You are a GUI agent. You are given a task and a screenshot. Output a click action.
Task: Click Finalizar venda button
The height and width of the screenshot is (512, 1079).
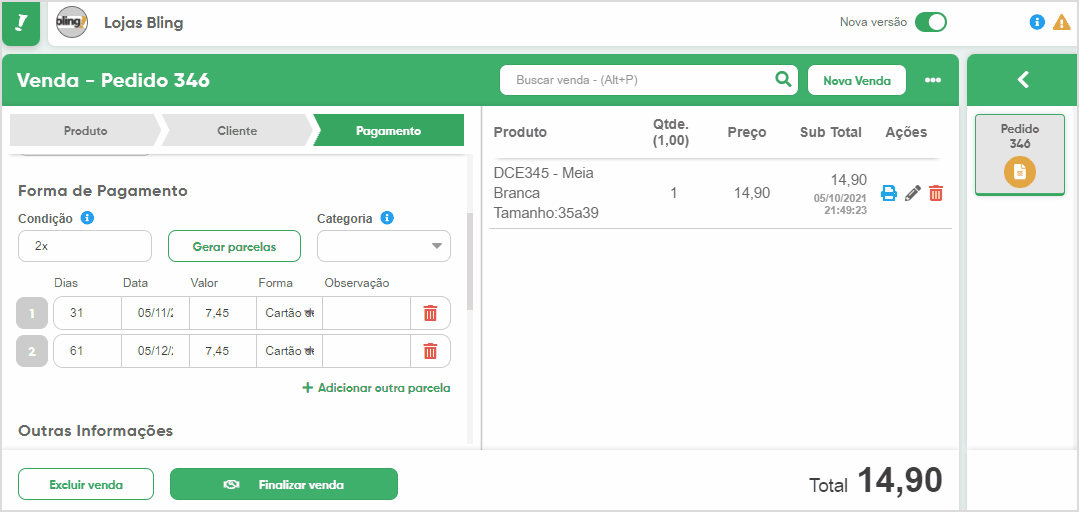[284, 484]
